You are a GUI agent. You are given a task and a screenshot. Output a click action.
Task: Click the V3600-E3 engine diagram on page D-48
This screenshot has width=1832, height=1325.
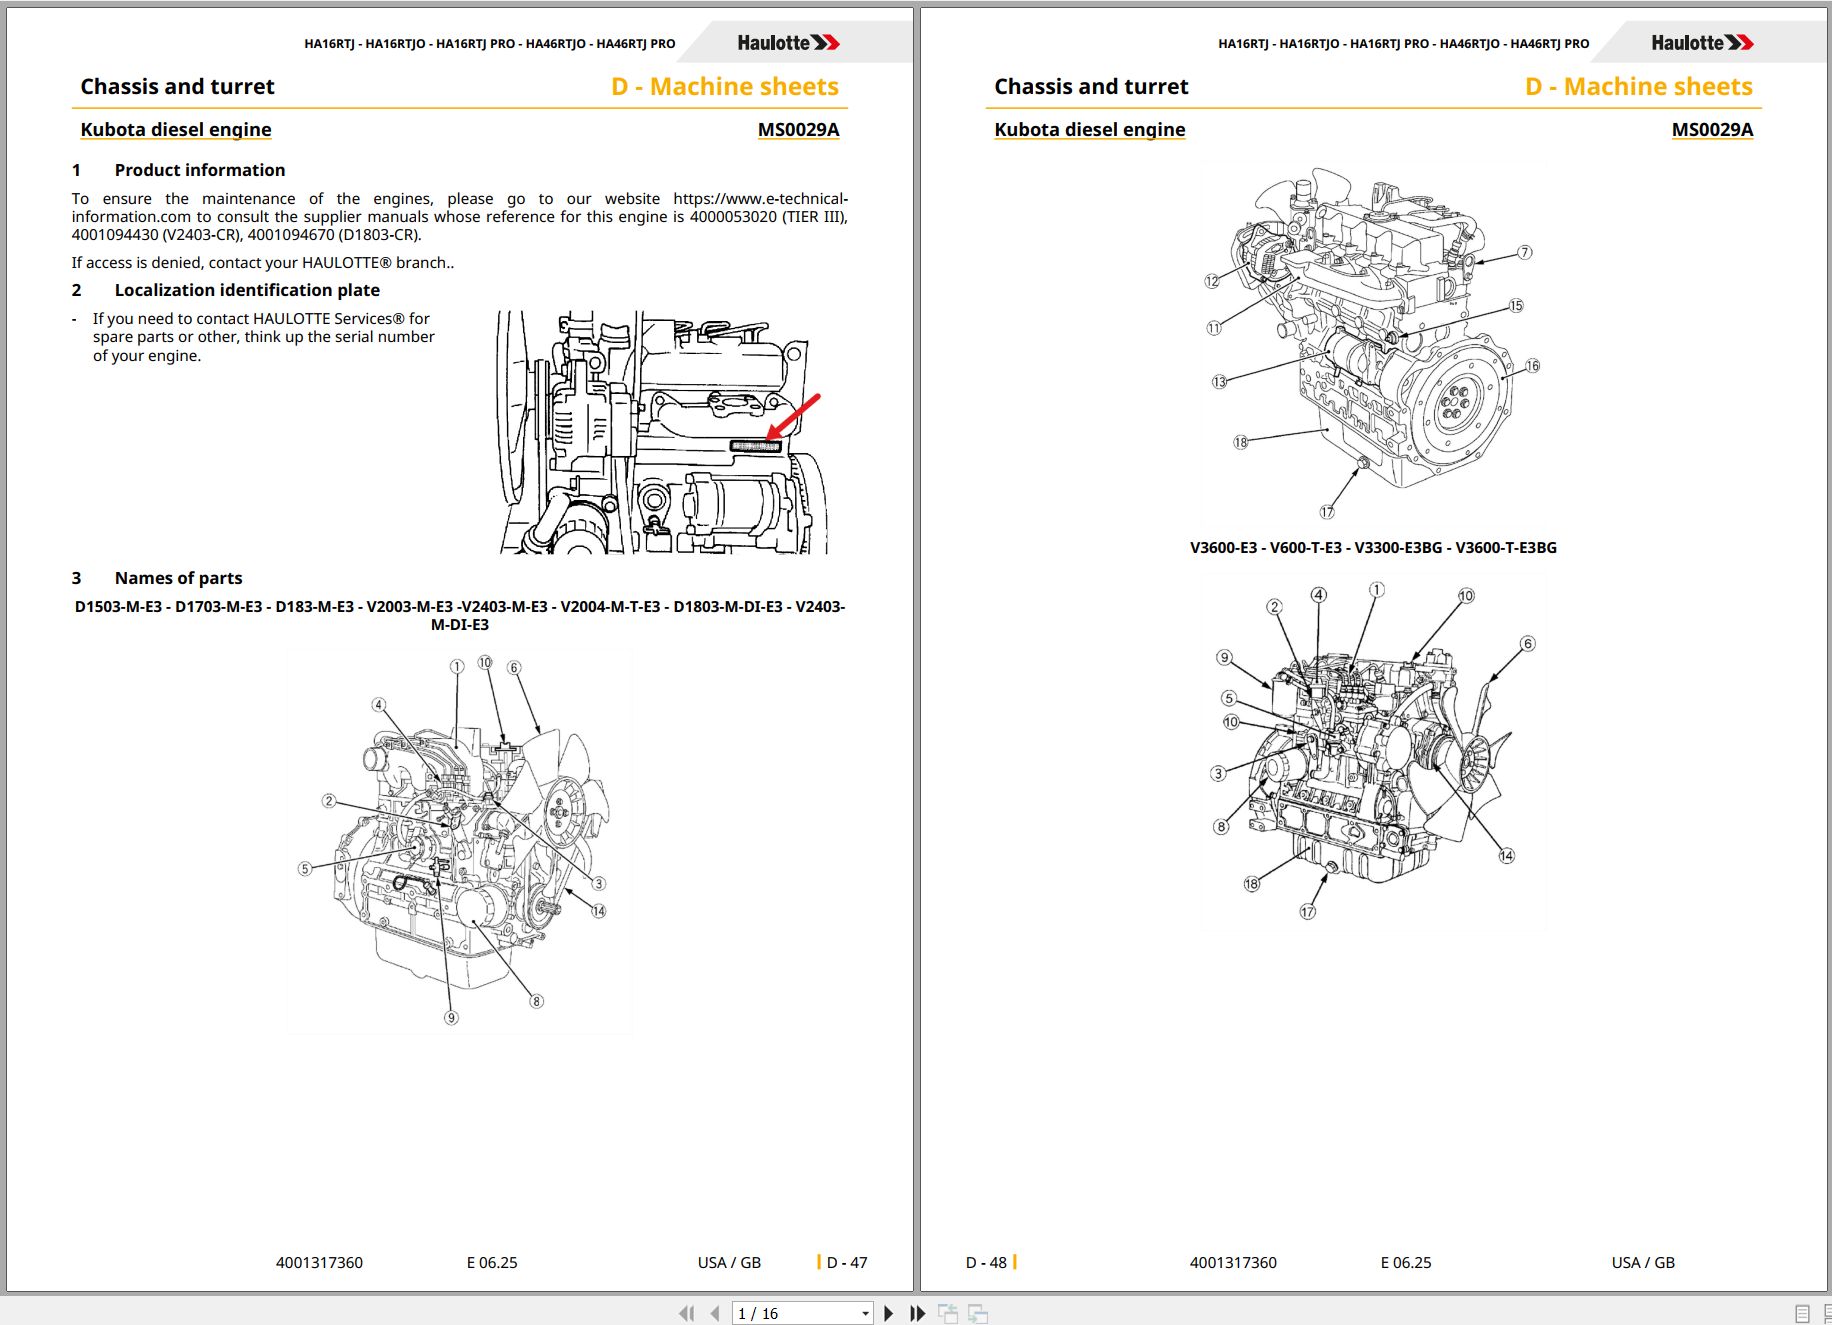[1372, 343]
